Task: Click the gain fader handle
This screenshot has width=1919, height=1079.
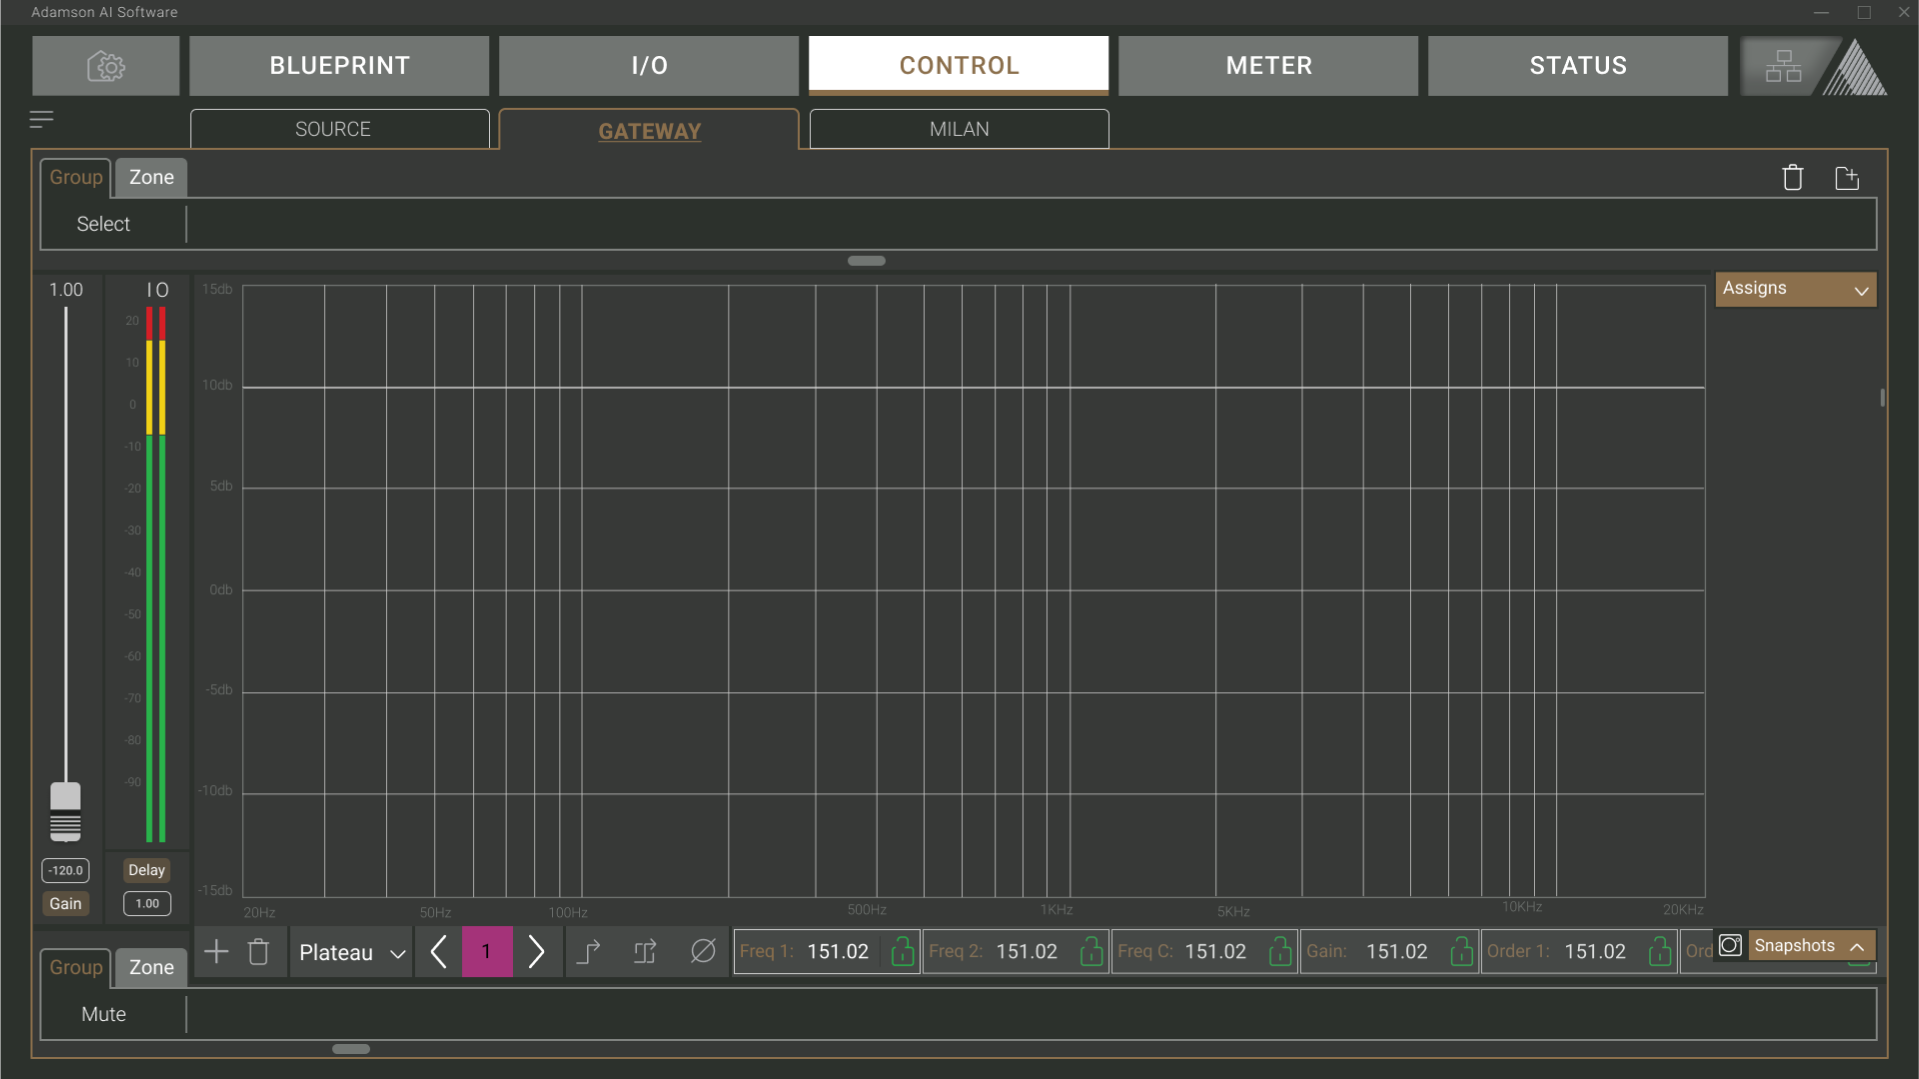Action: [66, 797]
